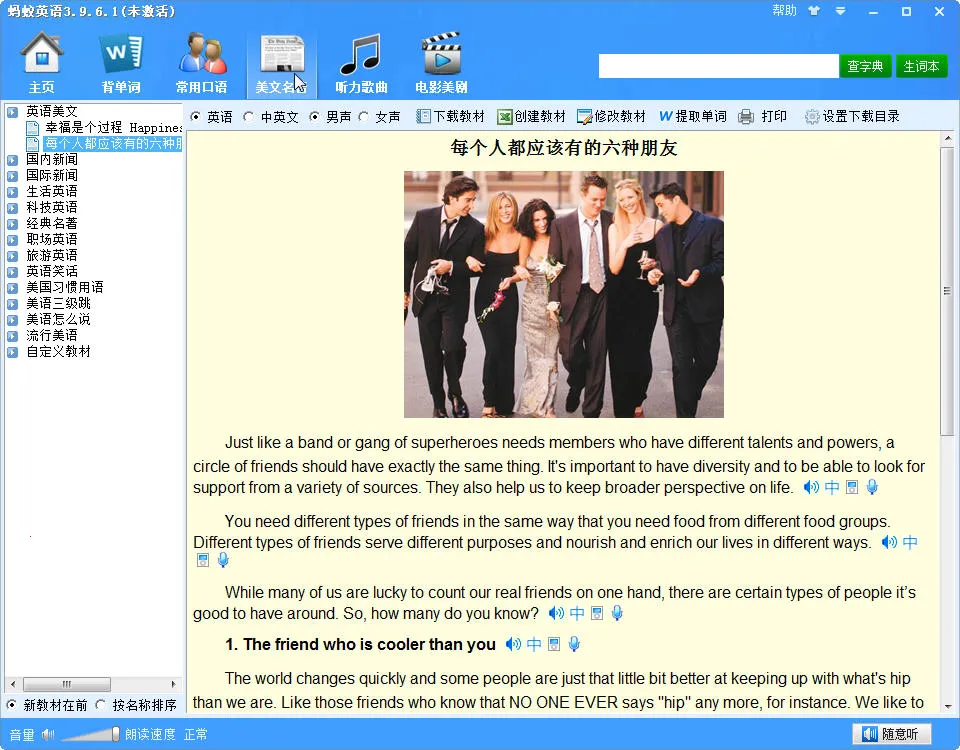Screen dimensions: 960x750
Task: Click the 设置下载目录 gear icon
Action: [x=812, y=117]
